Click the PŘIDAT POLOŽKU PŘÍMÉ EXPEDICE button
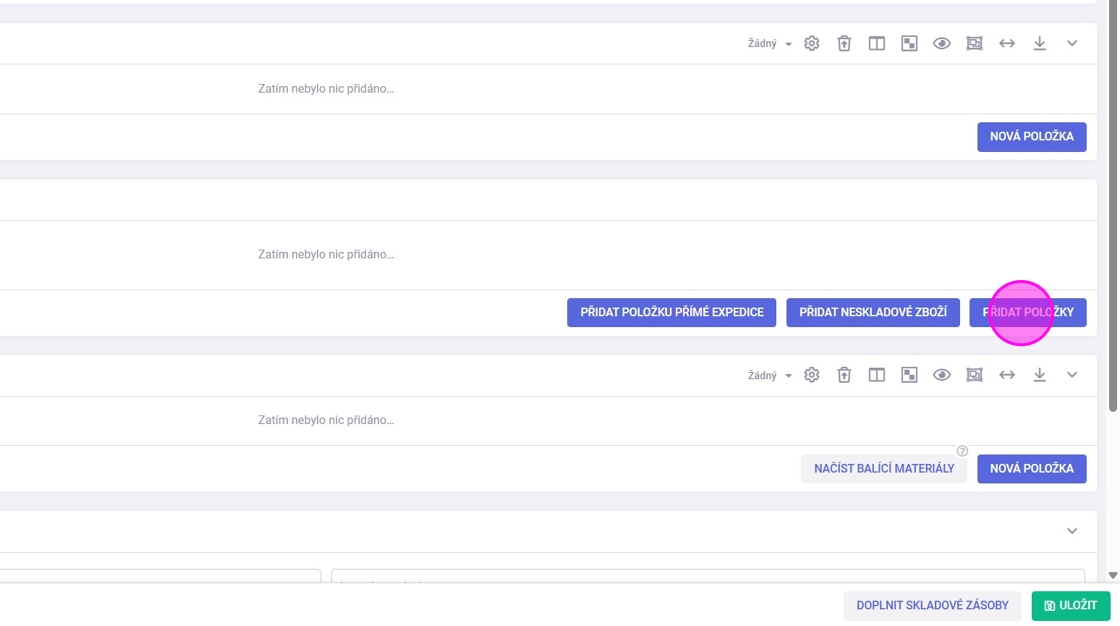The width and height of the screenshot is (1120, 626). [672, 313]
